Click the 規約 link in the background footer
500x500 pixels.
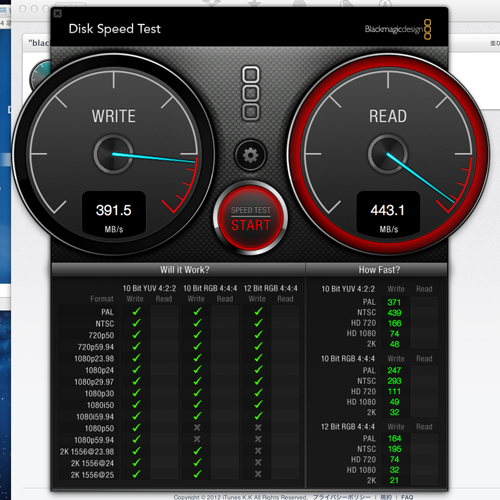[x=386, y=497]
